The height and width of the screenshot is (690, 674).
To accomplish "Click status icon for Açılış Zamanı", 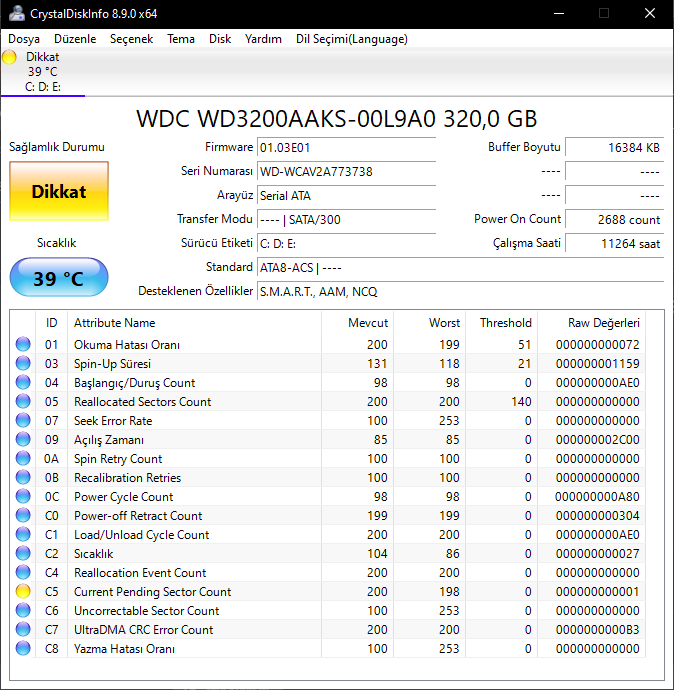I will [x=23, y=439].
